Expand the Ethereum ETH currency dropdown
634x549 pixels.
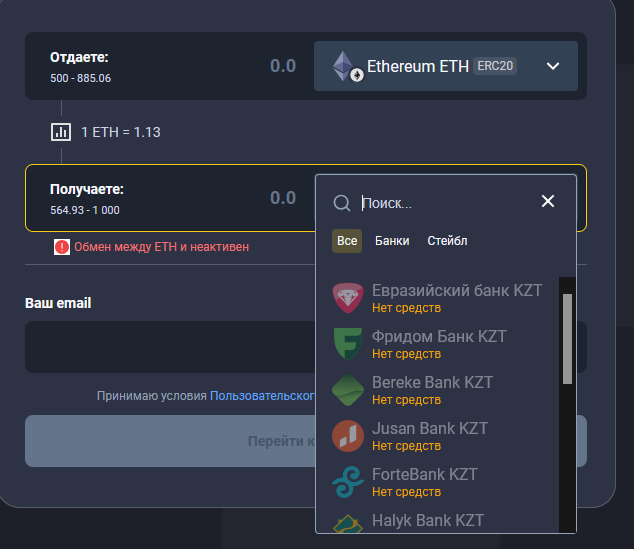[x=554, y=66]
